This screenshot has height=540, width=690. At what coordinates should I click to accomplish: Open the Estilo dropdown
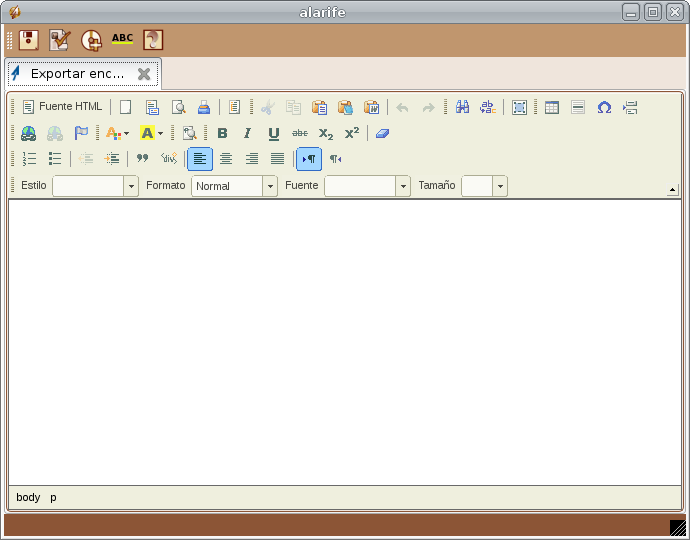(131, 186)
